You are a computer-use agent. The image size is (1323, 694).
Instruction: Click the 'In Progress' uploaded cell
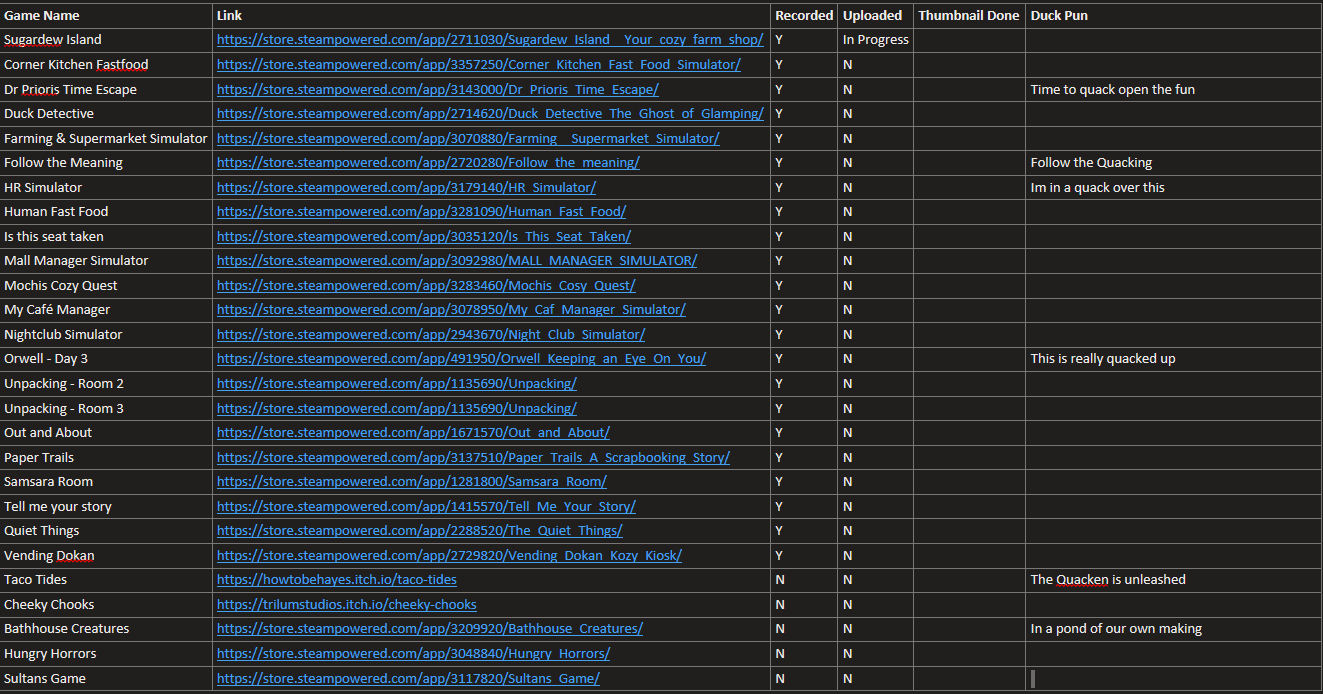pos(875,40)
